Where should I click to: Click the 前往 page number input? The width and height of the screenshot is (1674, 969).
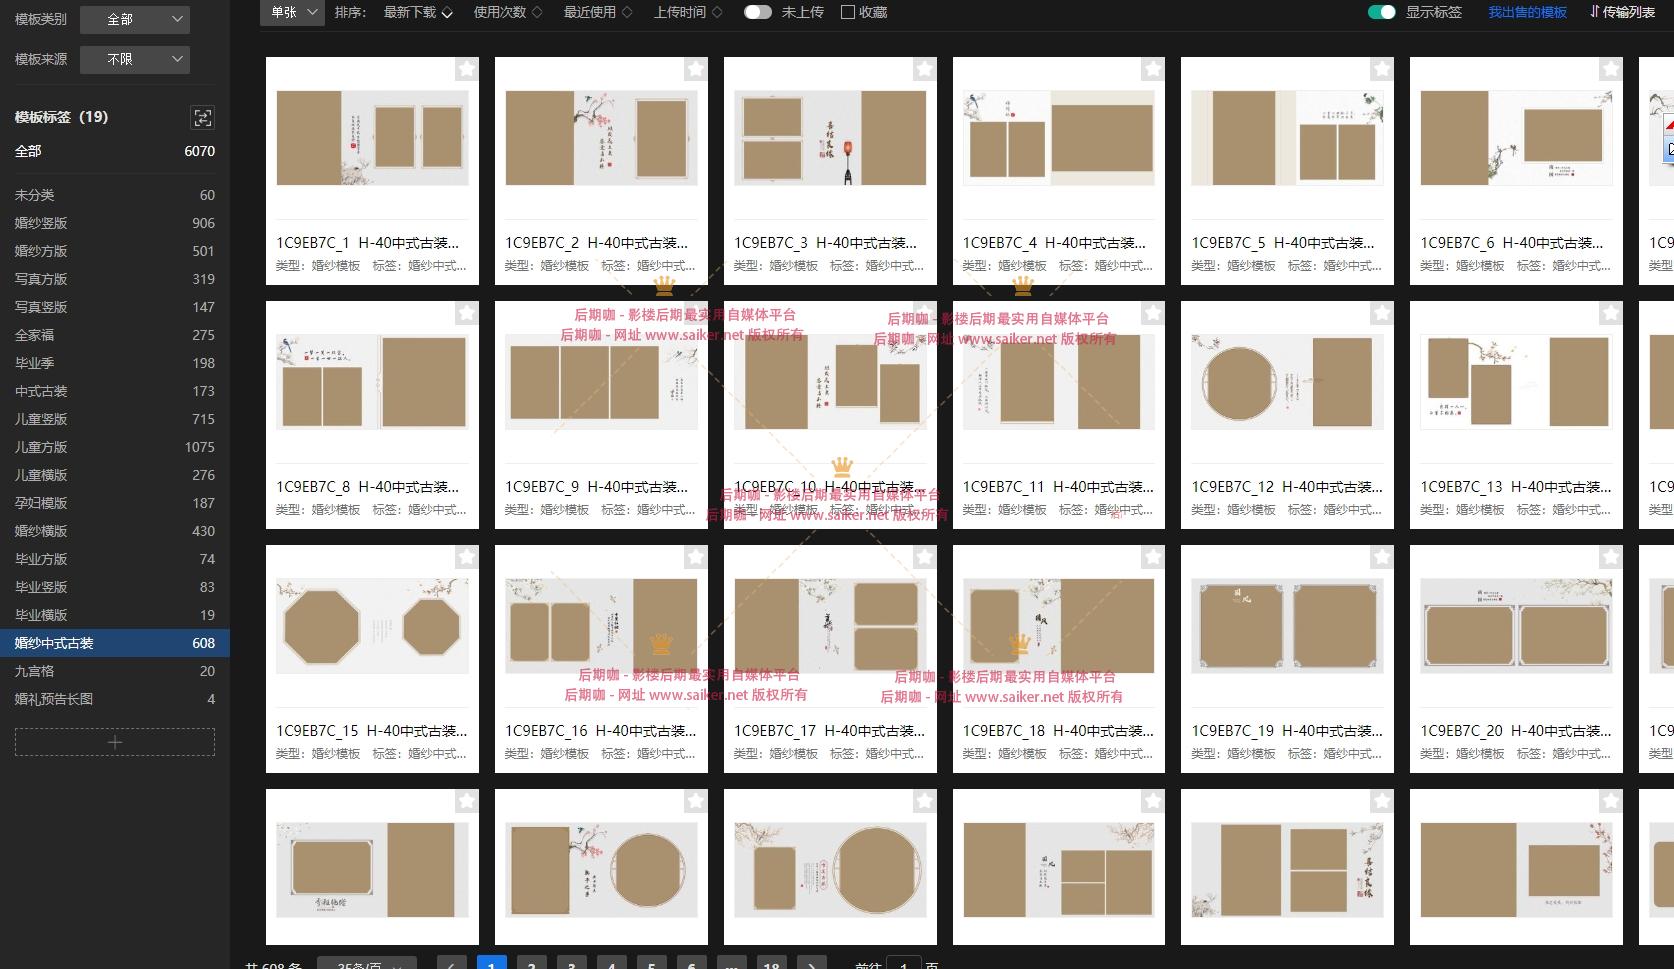click(903, 964)
